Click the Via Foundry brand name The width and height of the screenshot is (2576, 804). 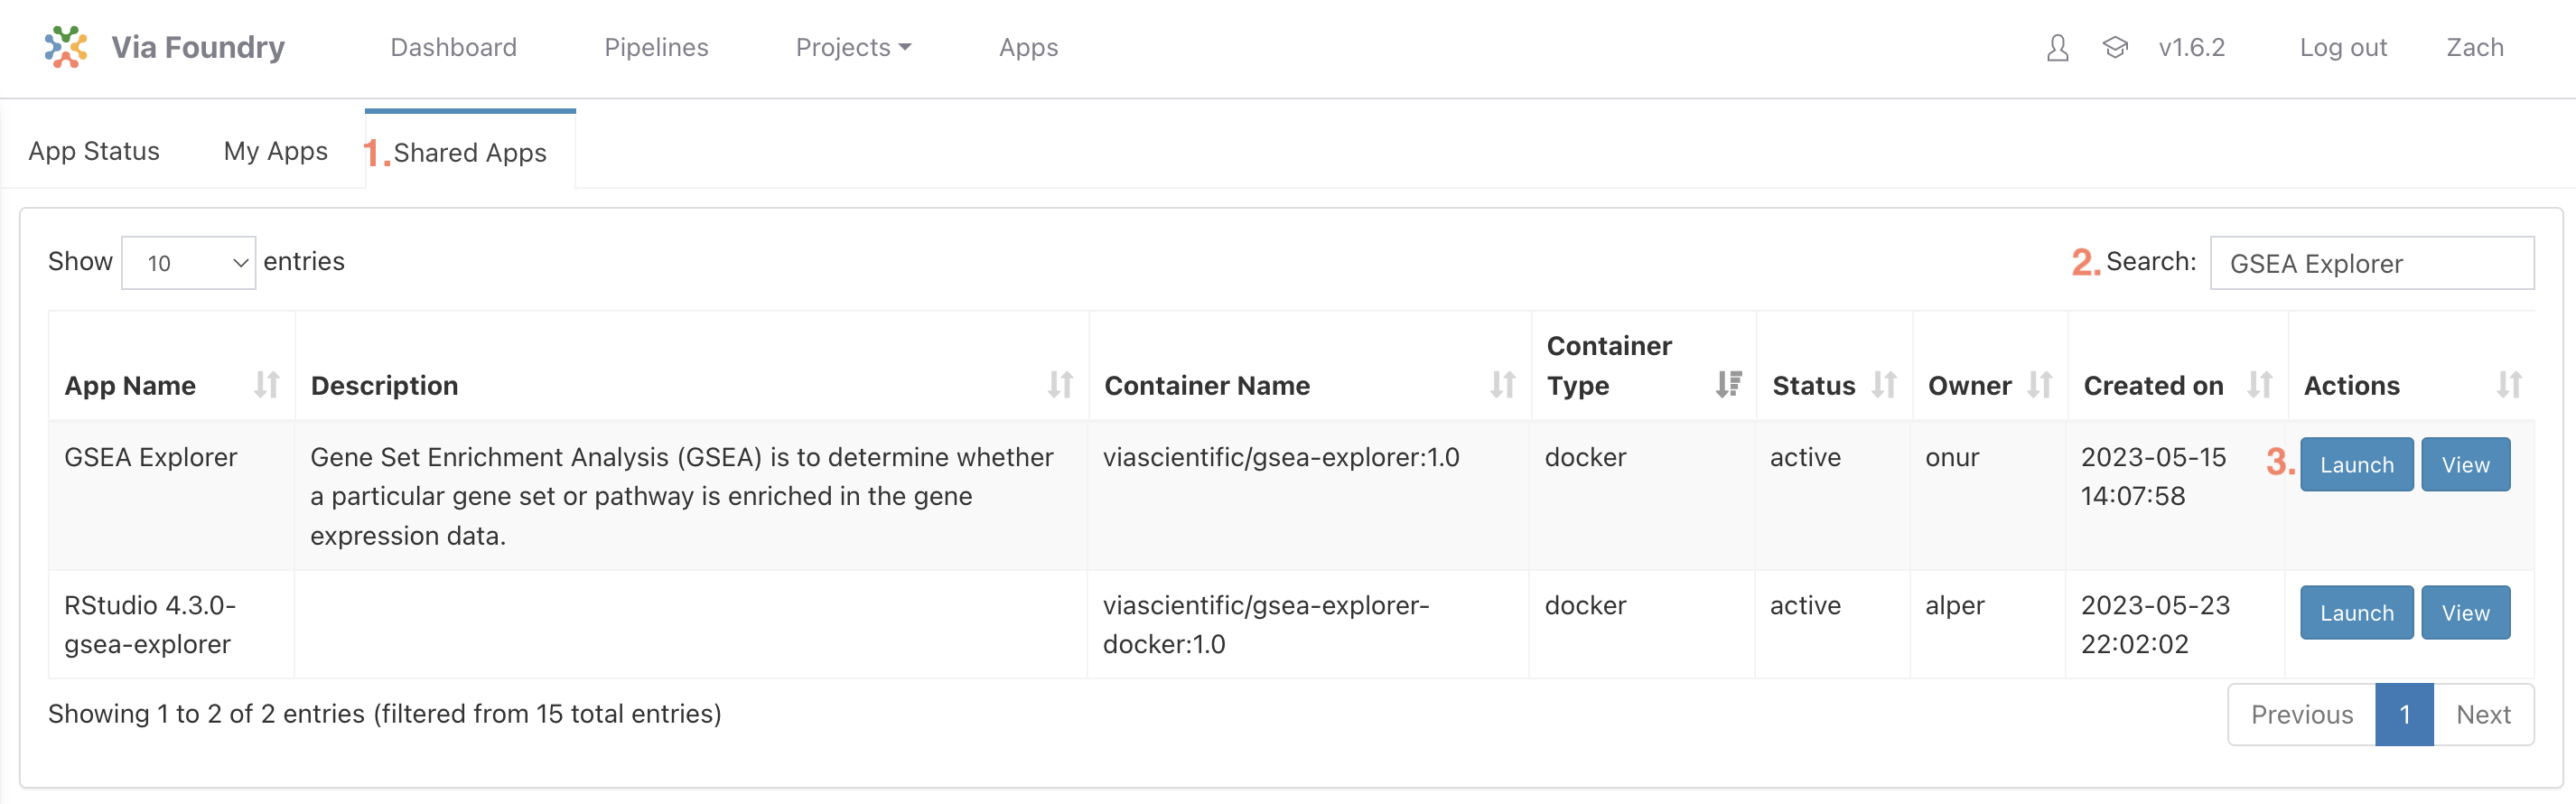point(198,47)
